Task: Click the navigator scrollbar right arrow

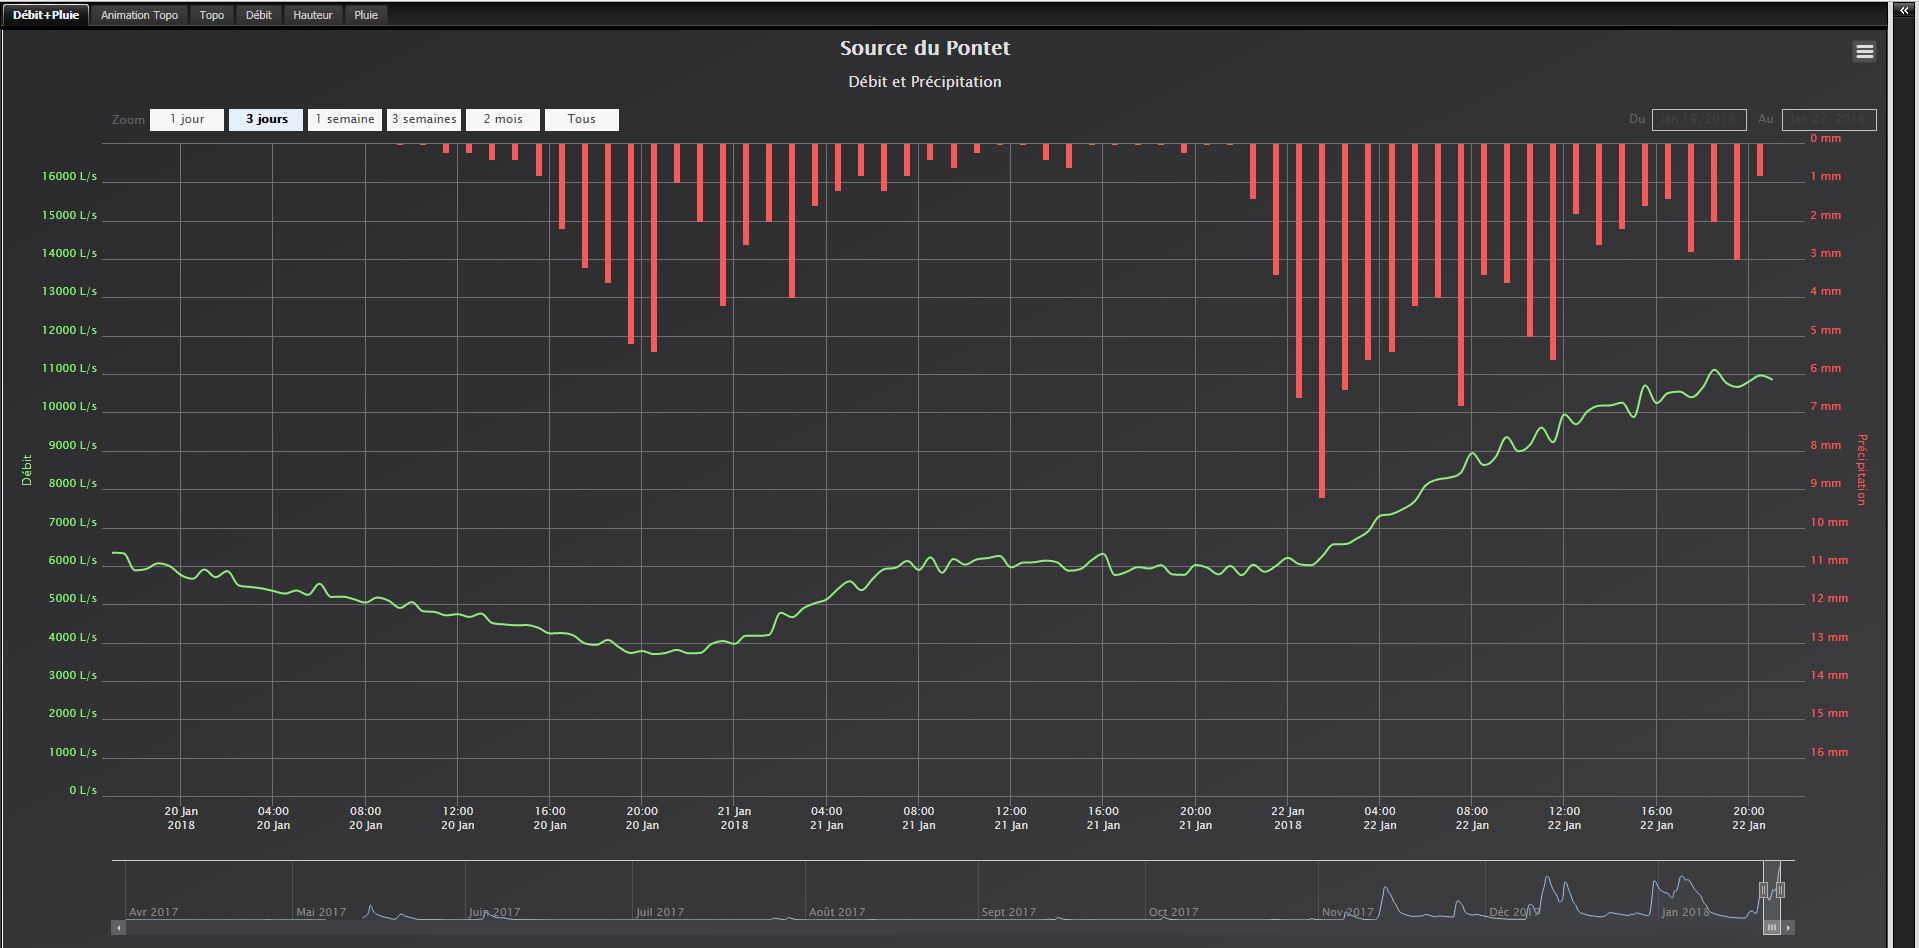Action: pyautogui.click(x=1788, y=928)
